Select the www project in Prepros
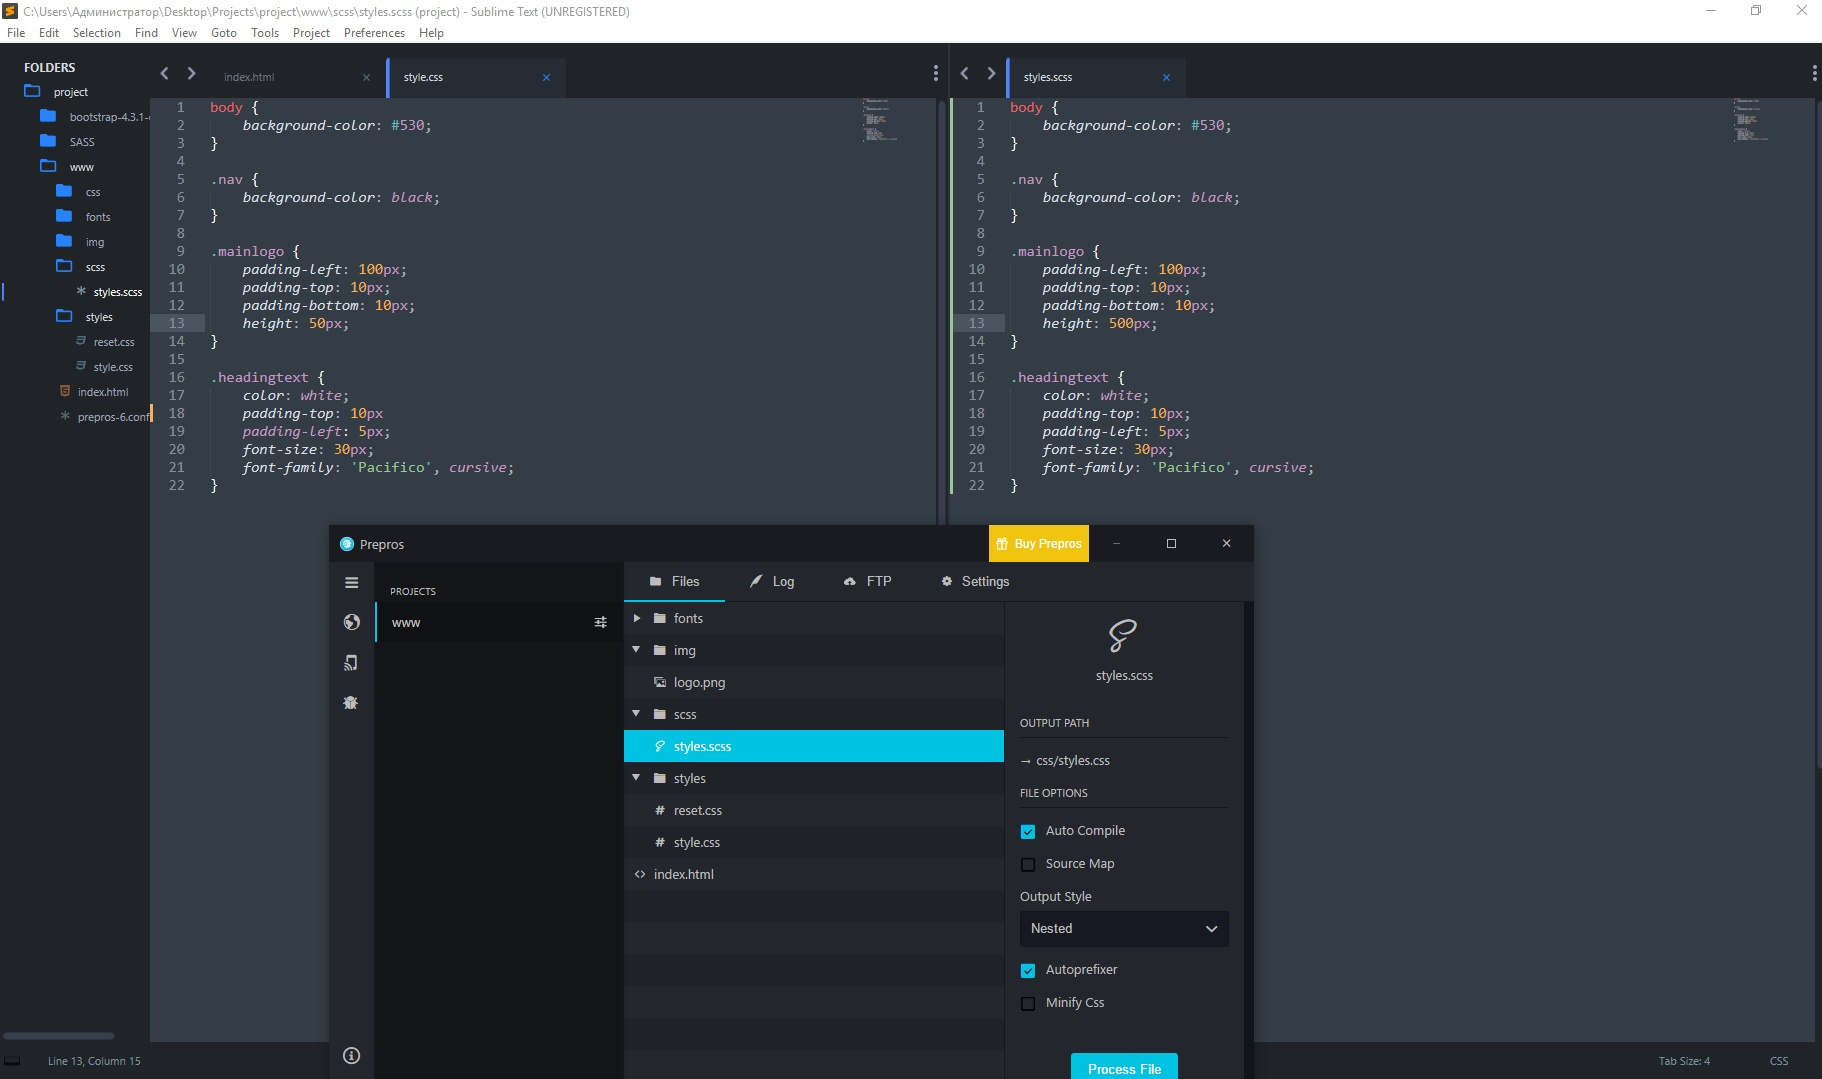Screen dimensions: 1822x1079 (x=499, y=622)
